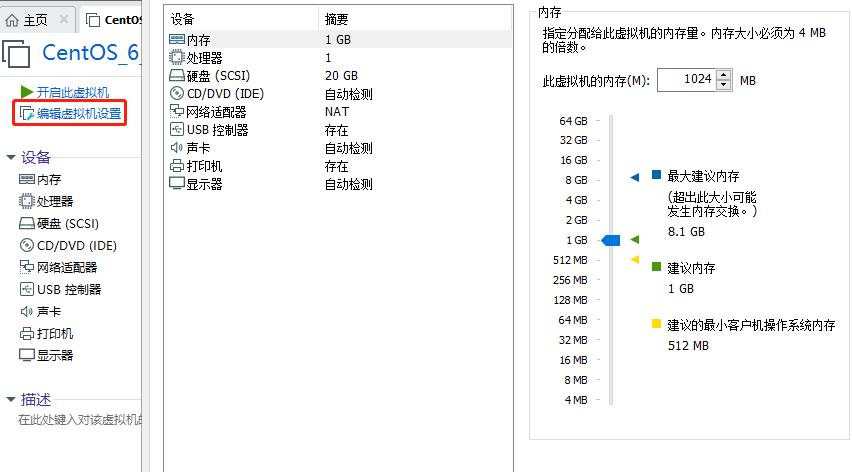
Task: Click sidebar 网络适配器 network icon
Action: (27, 267)
